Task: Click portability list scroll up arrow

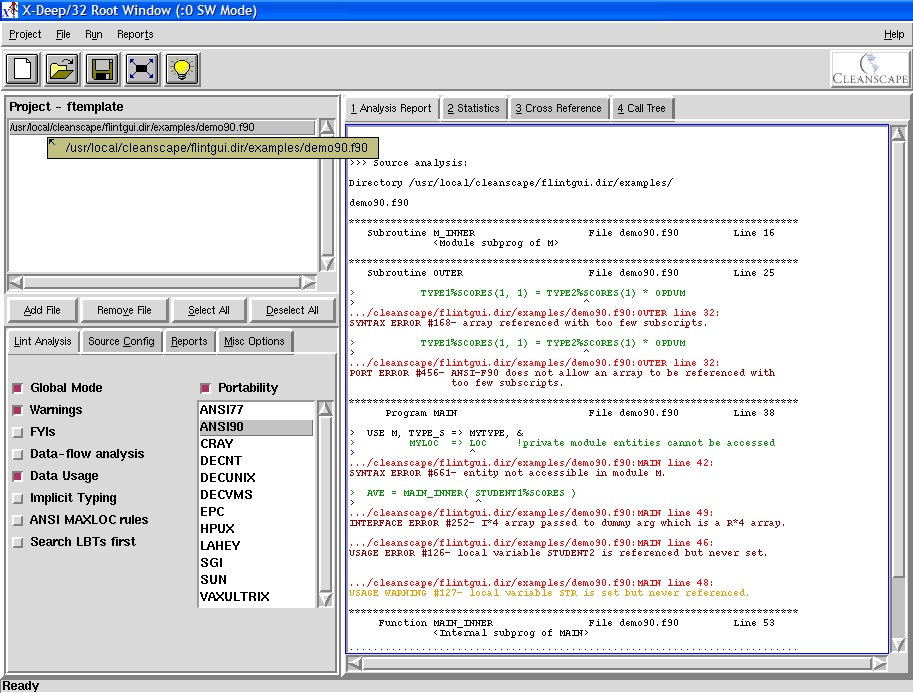Action: 325,408
